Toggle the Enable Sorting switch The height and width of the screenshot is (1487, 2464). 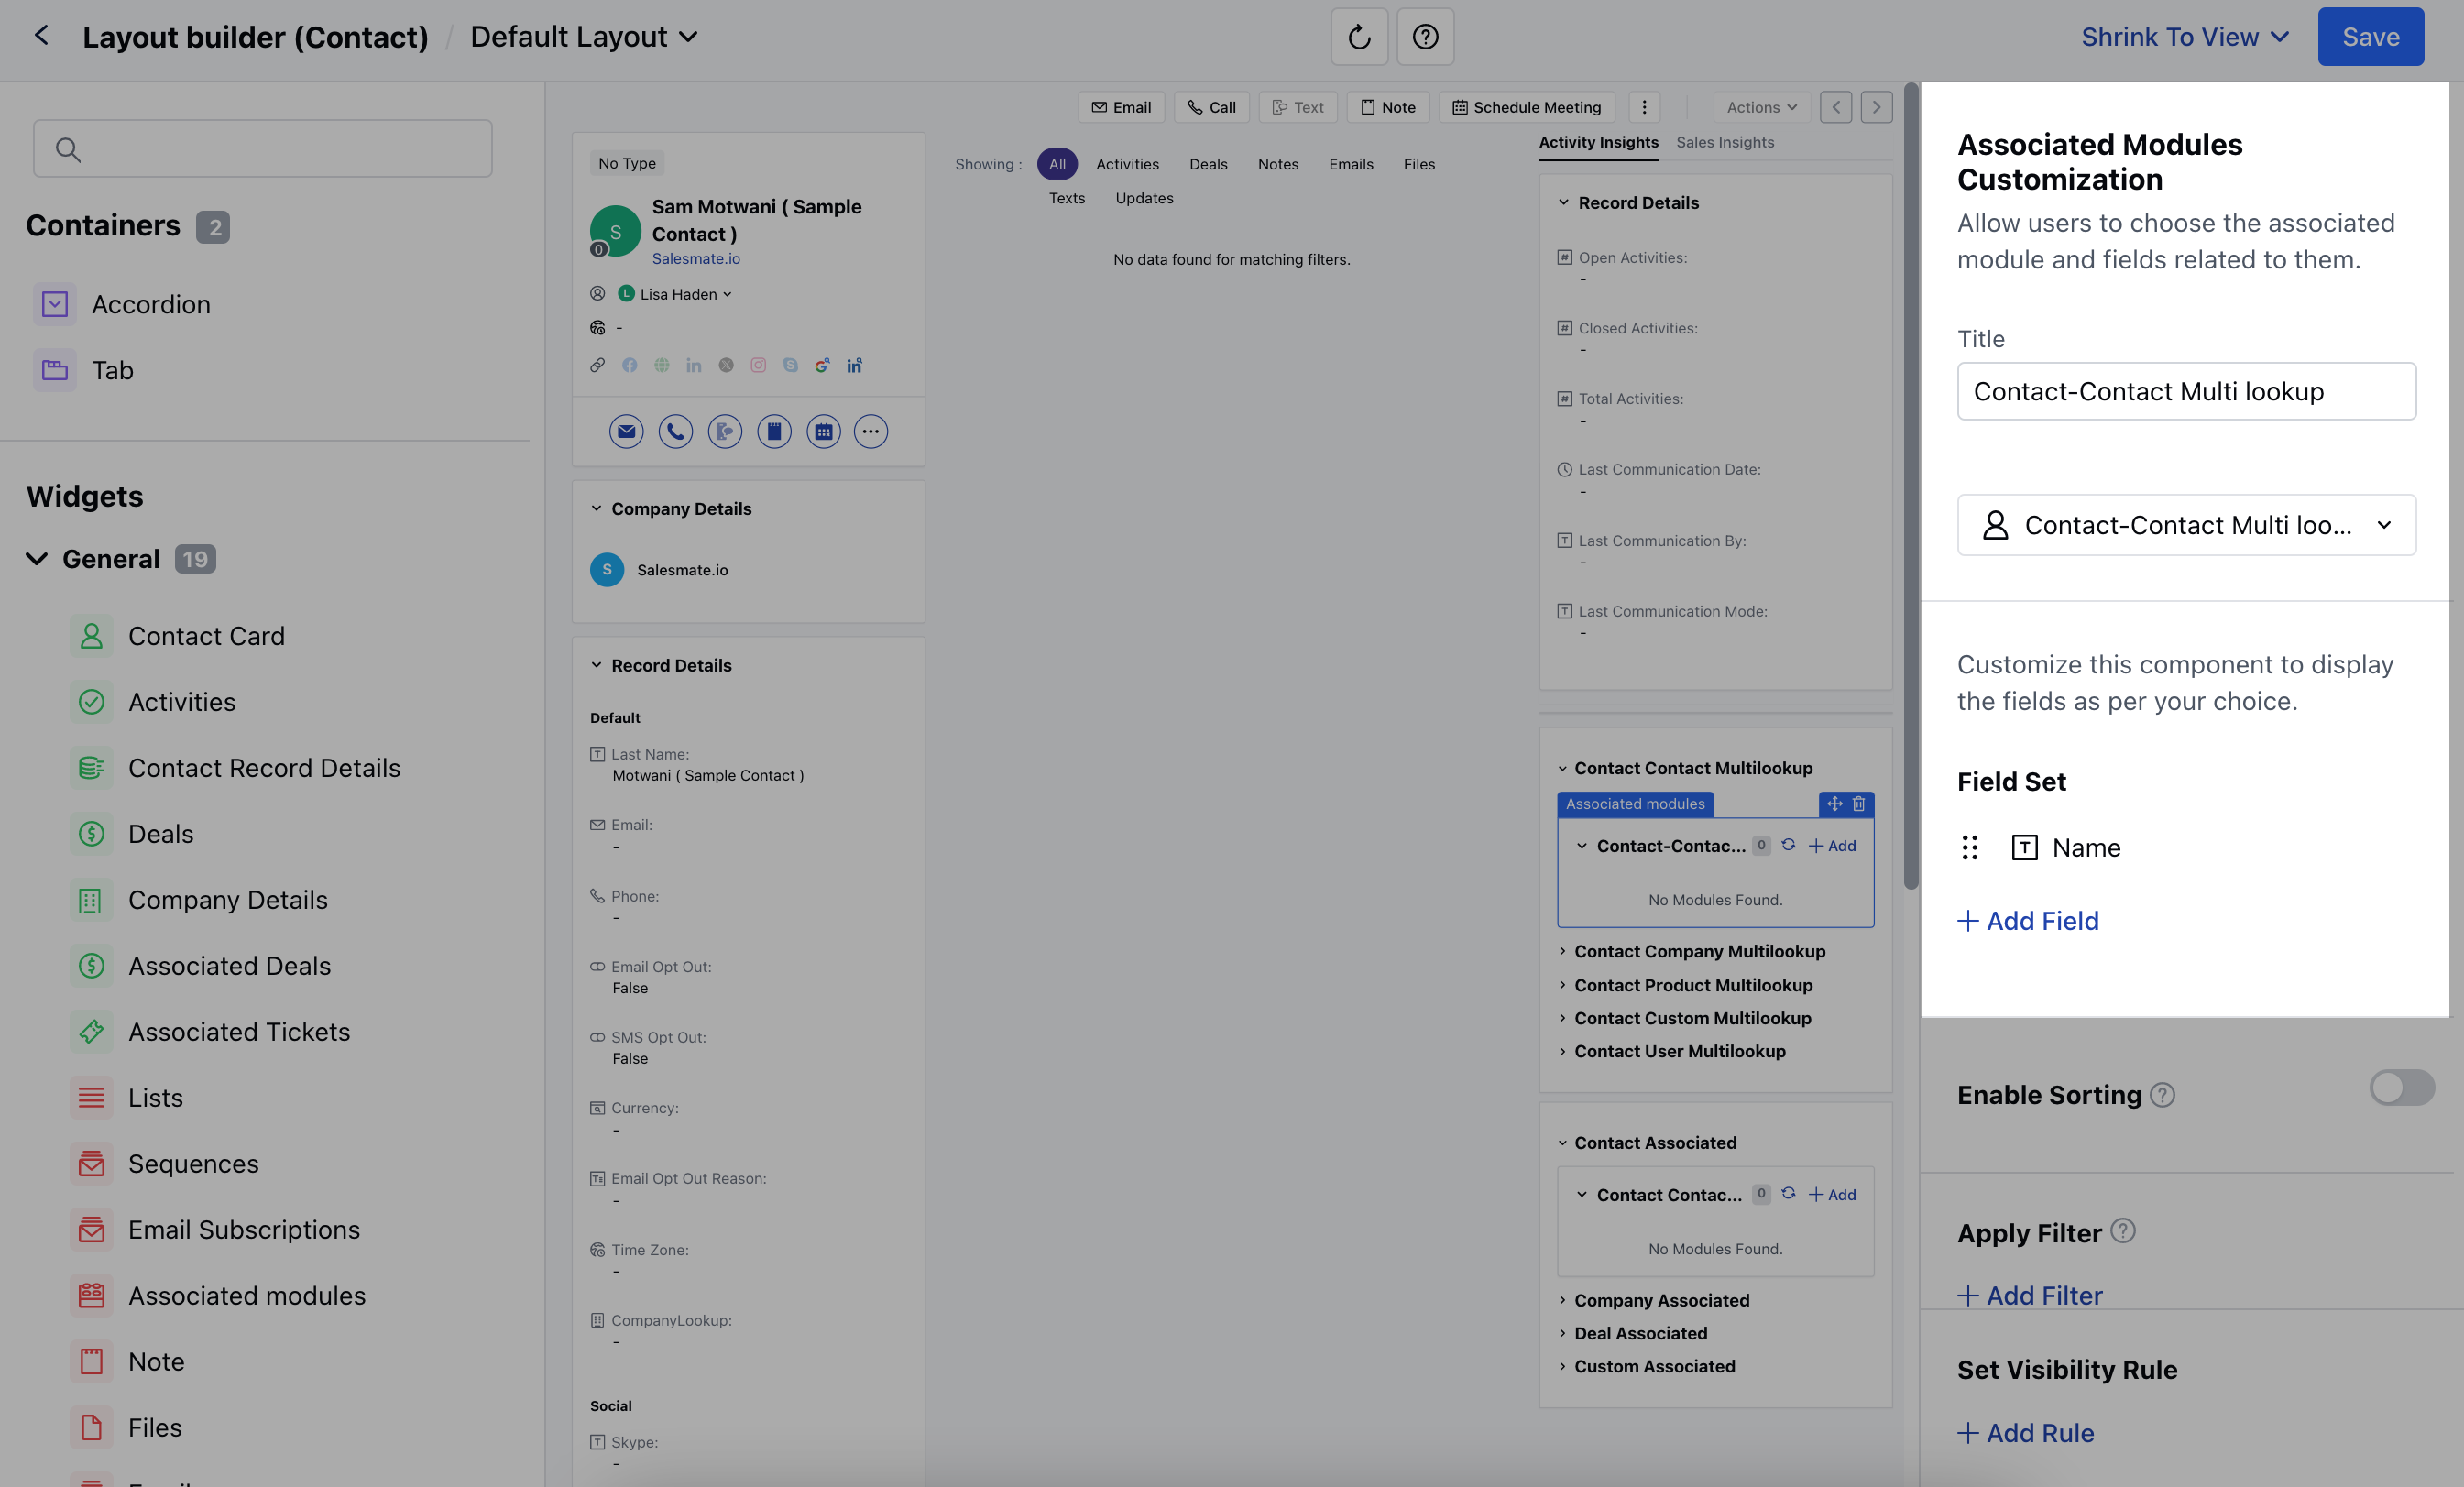tap(2401, 1088)
